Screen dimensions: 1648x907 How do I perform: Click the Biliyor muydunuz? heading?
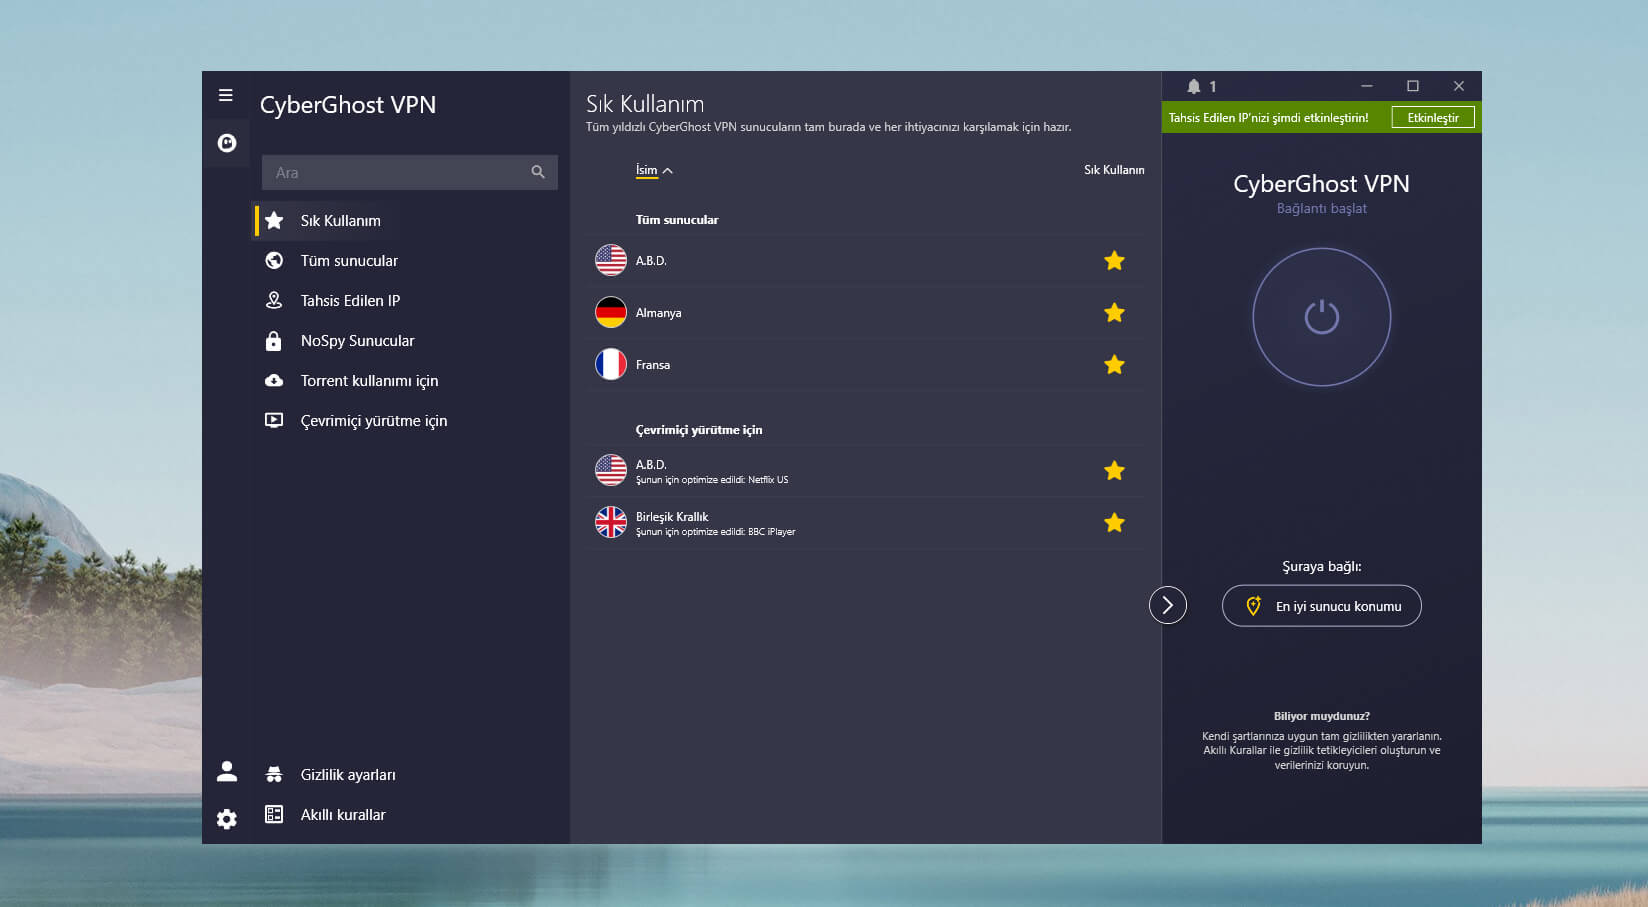[1322, 716]
